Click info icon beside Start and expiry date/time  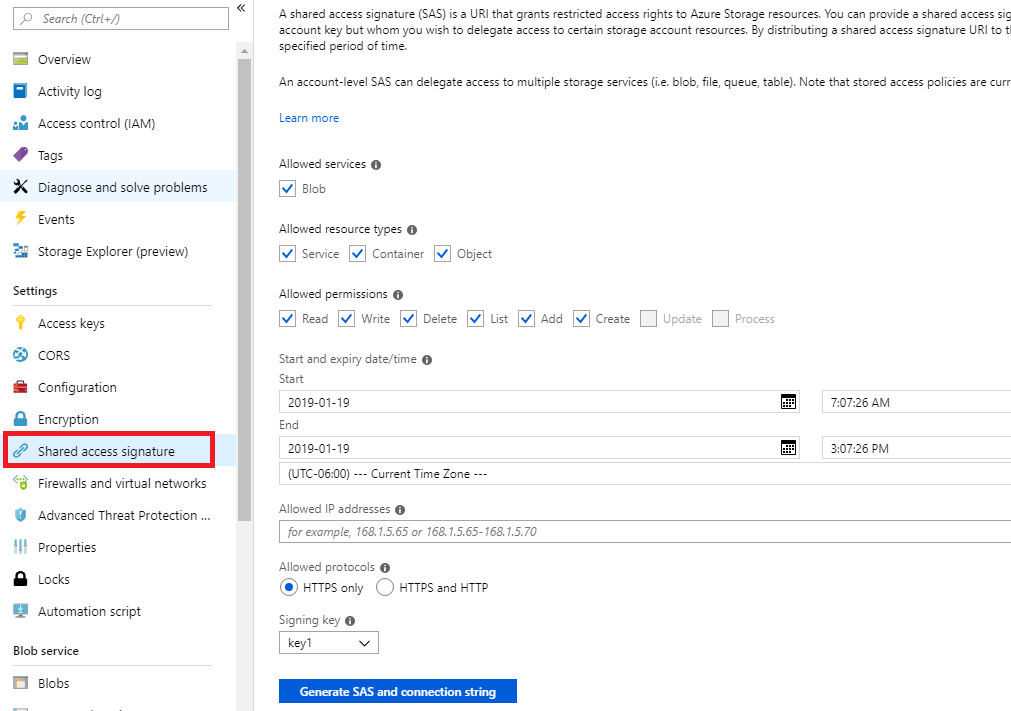(427, 360)
